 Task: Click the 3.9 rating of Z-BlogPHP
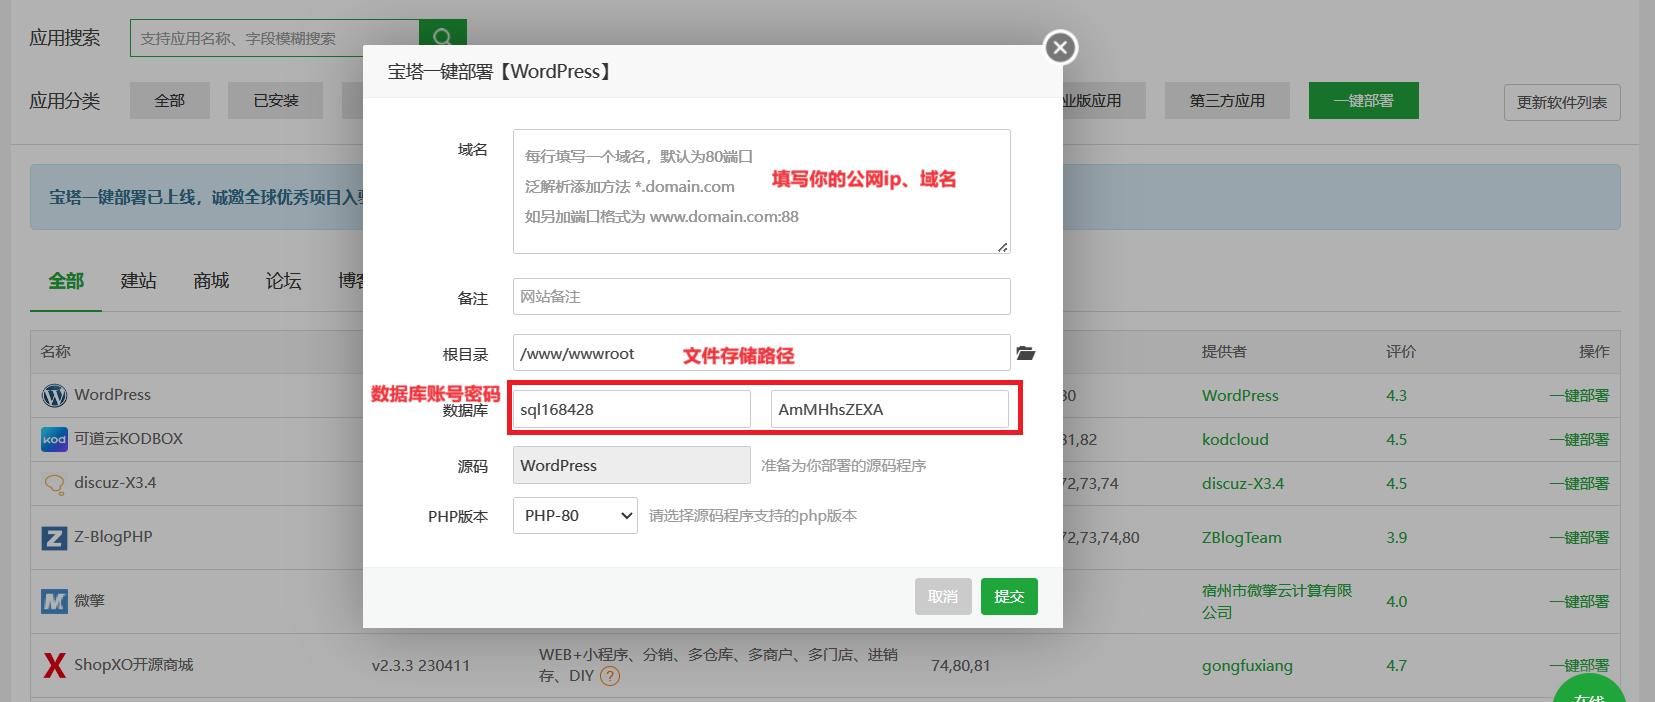click(1396, 538)
